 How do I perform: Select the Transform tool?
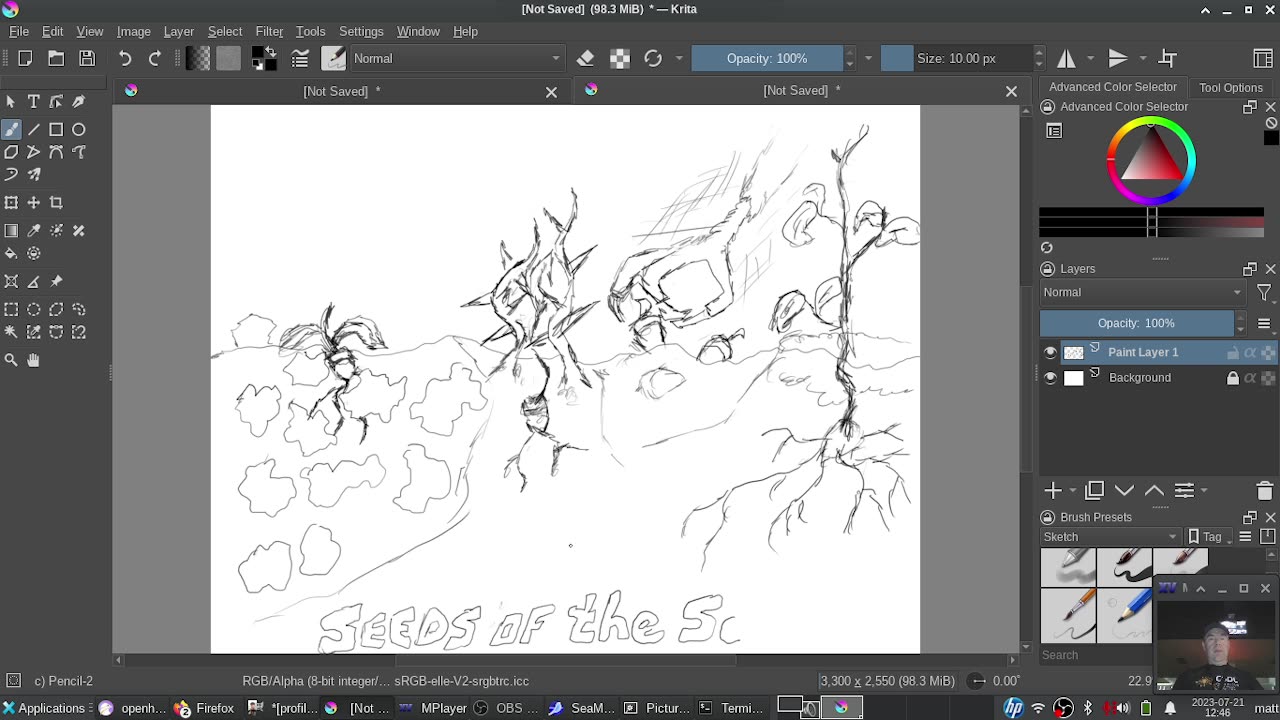coord(11,202)
